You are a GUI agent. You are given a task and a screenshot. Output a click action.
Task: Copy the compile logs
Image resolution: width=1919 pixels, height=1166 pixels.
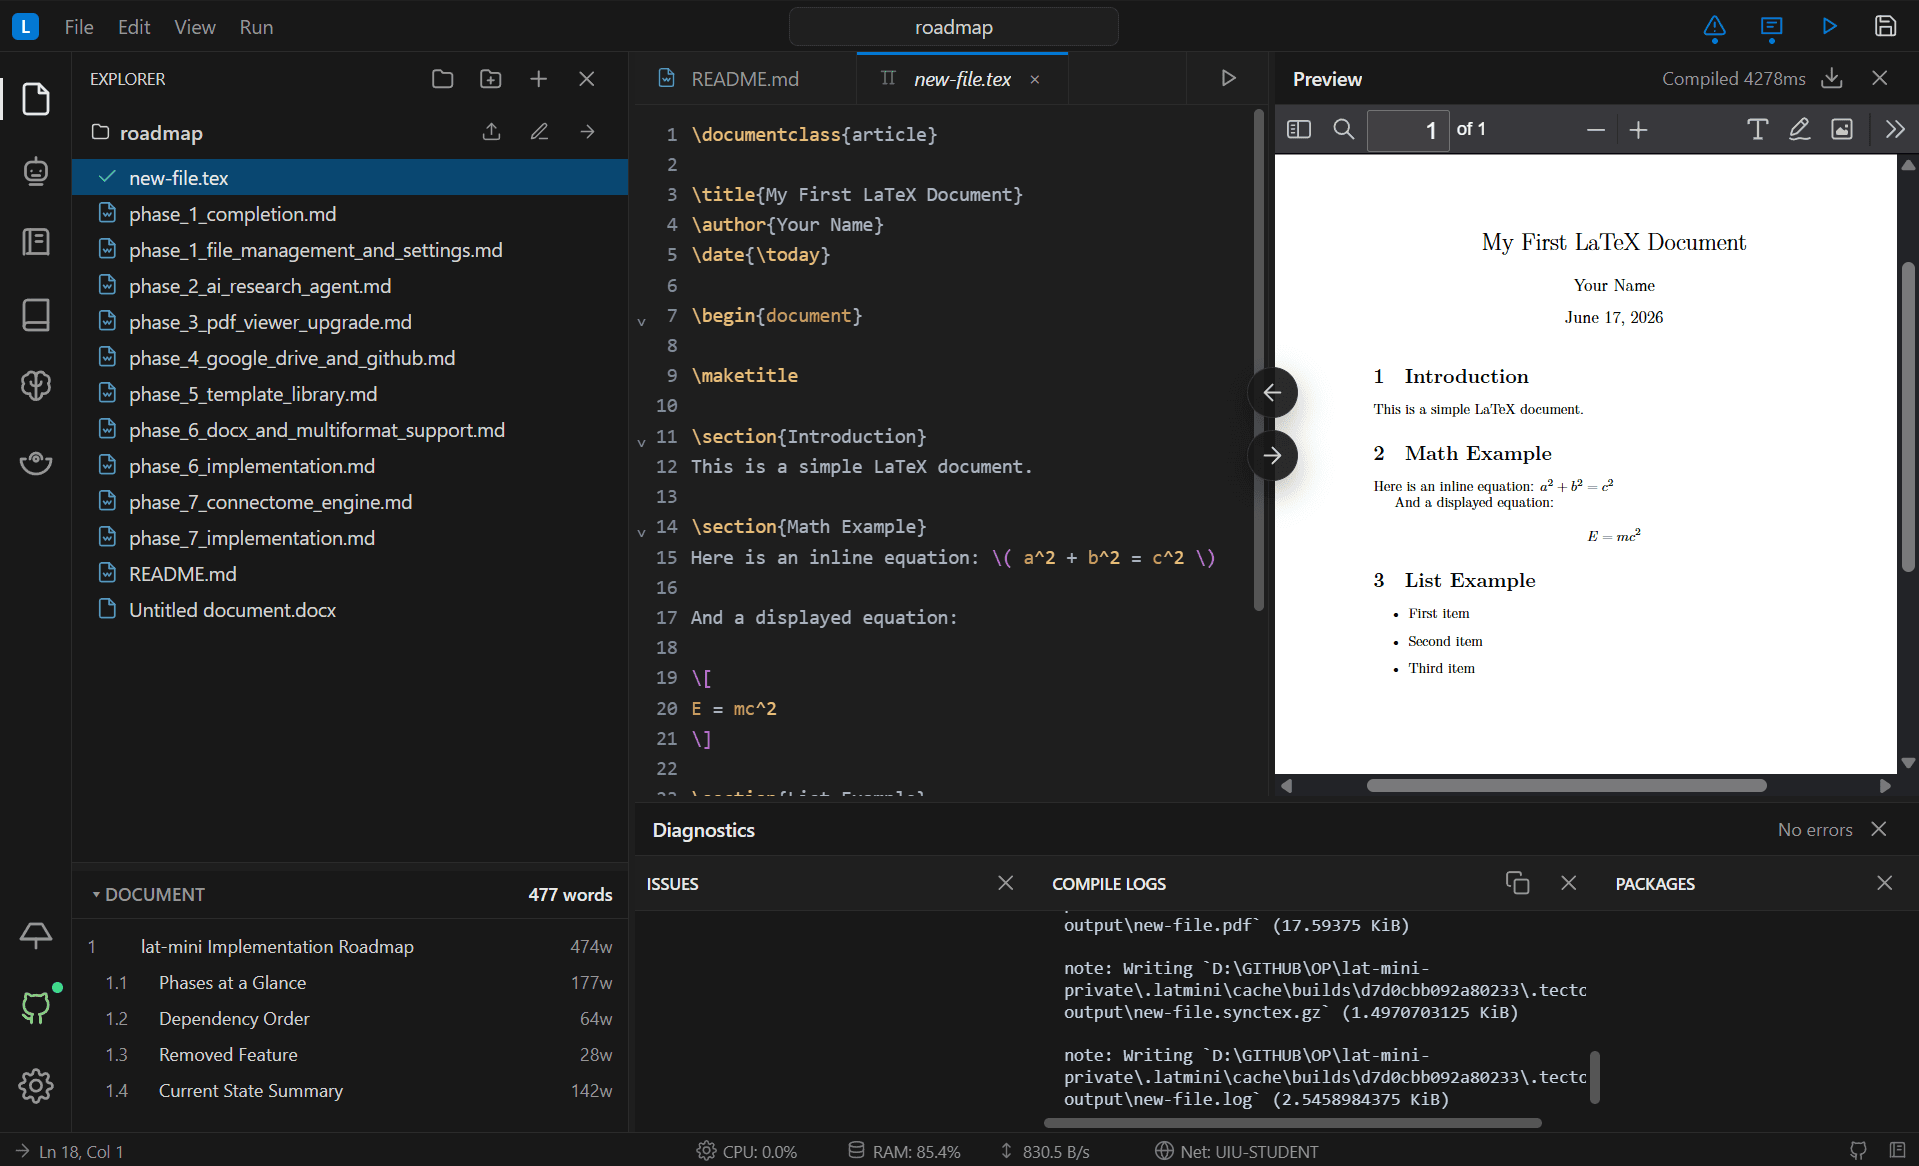point(1517,883)
